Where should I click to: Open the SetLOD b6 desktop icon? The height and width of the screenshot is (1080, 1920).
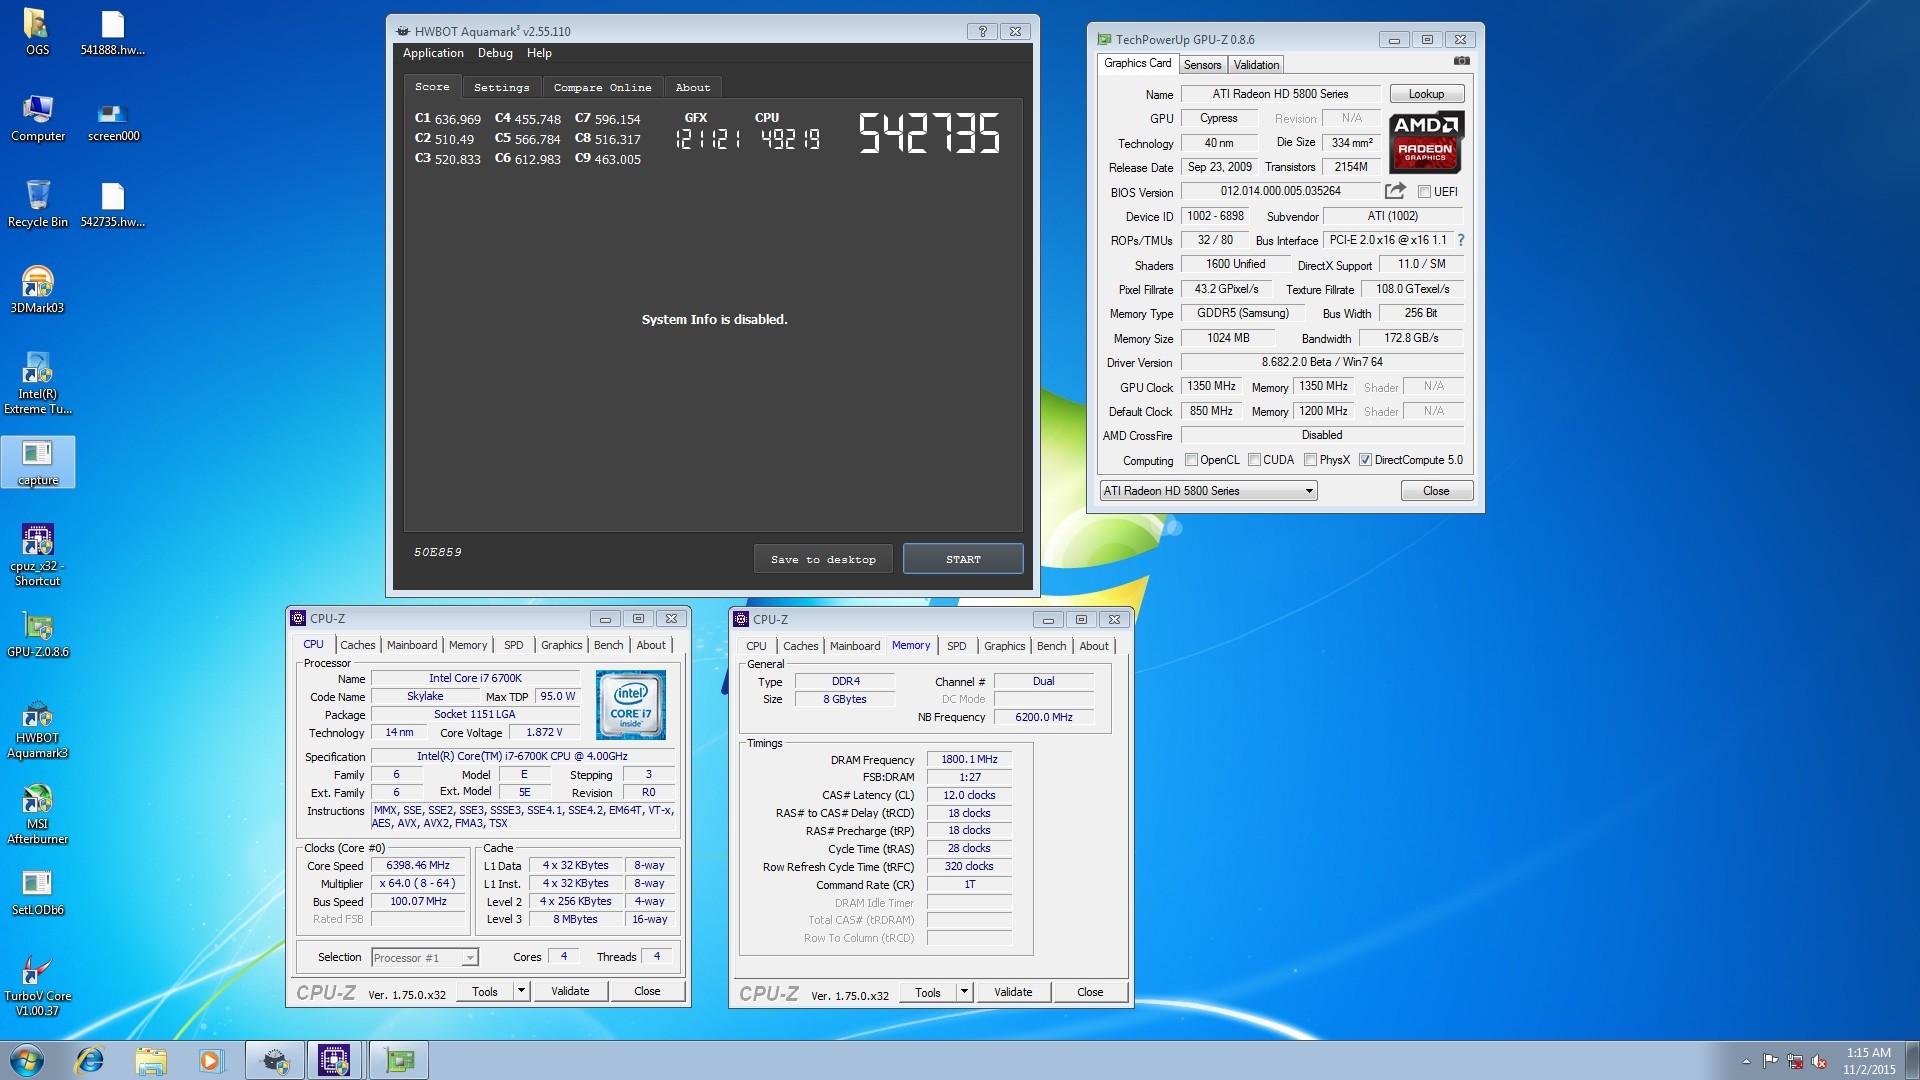pyautogui.click(x=37, y=892)
